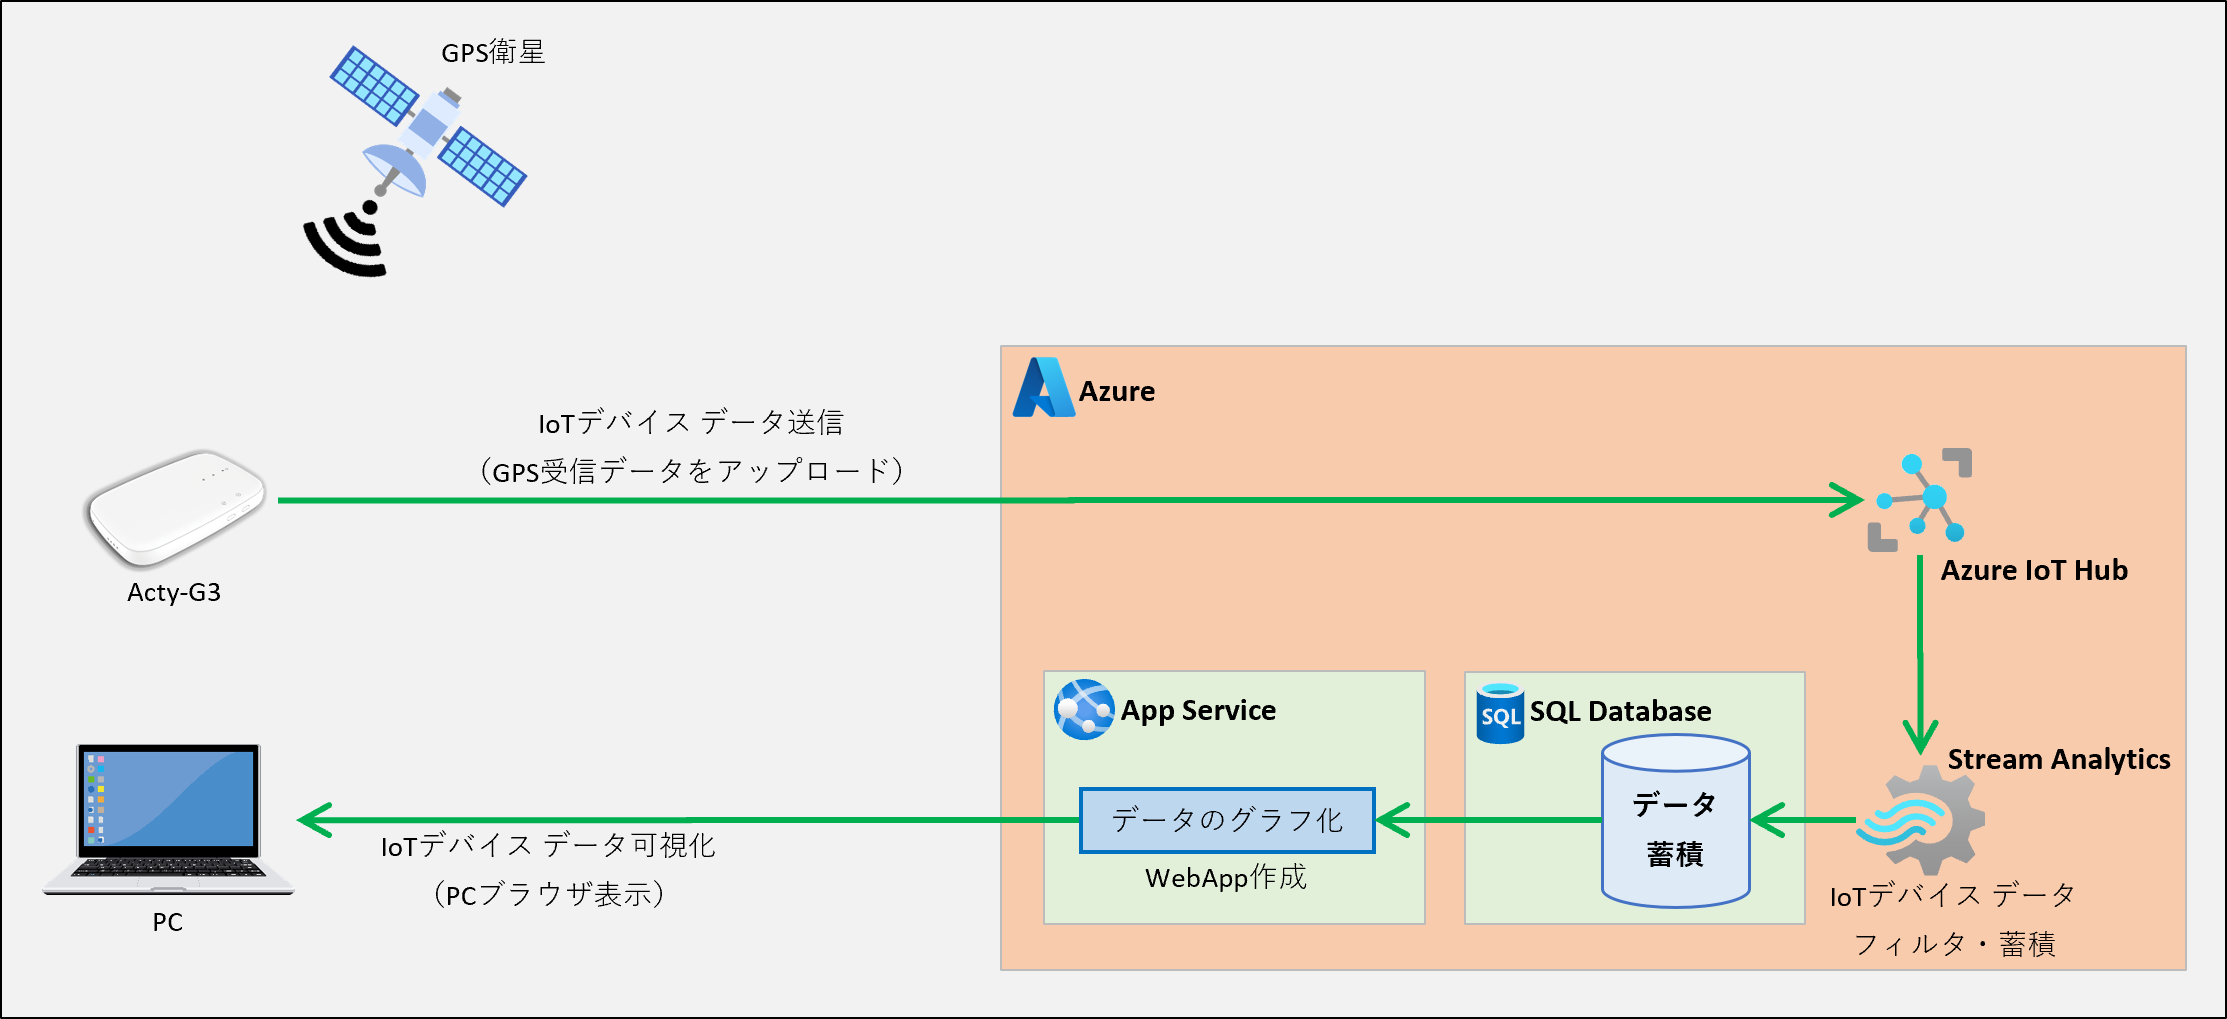Click the (GPS受信データをアップロード) text
Viewport: 2227px width, 1019px height.
(691, 471)
